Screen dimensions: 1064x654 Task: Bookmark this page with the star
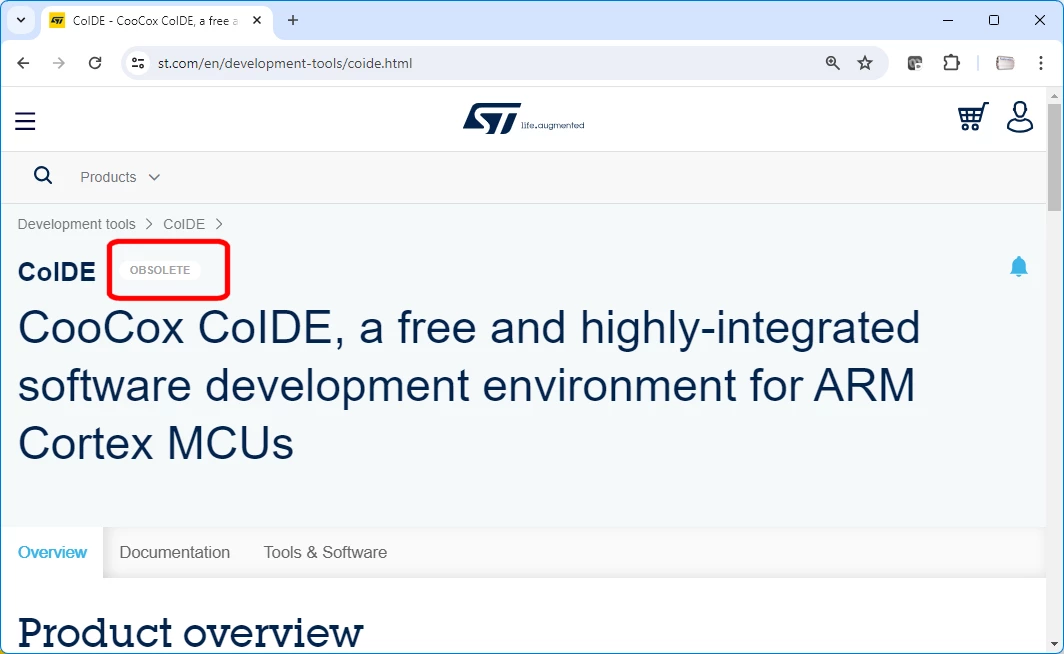coord(864,63)
